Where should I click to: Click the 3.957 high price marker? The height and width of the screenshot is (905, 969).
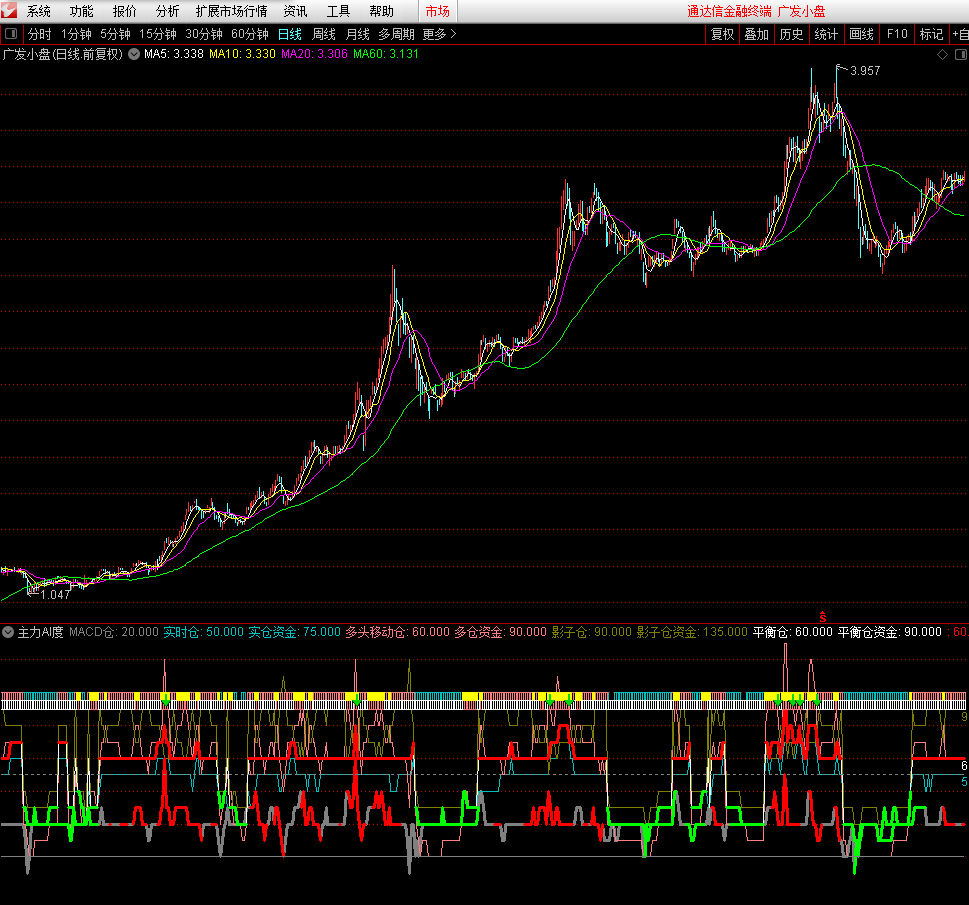point(865,70)
